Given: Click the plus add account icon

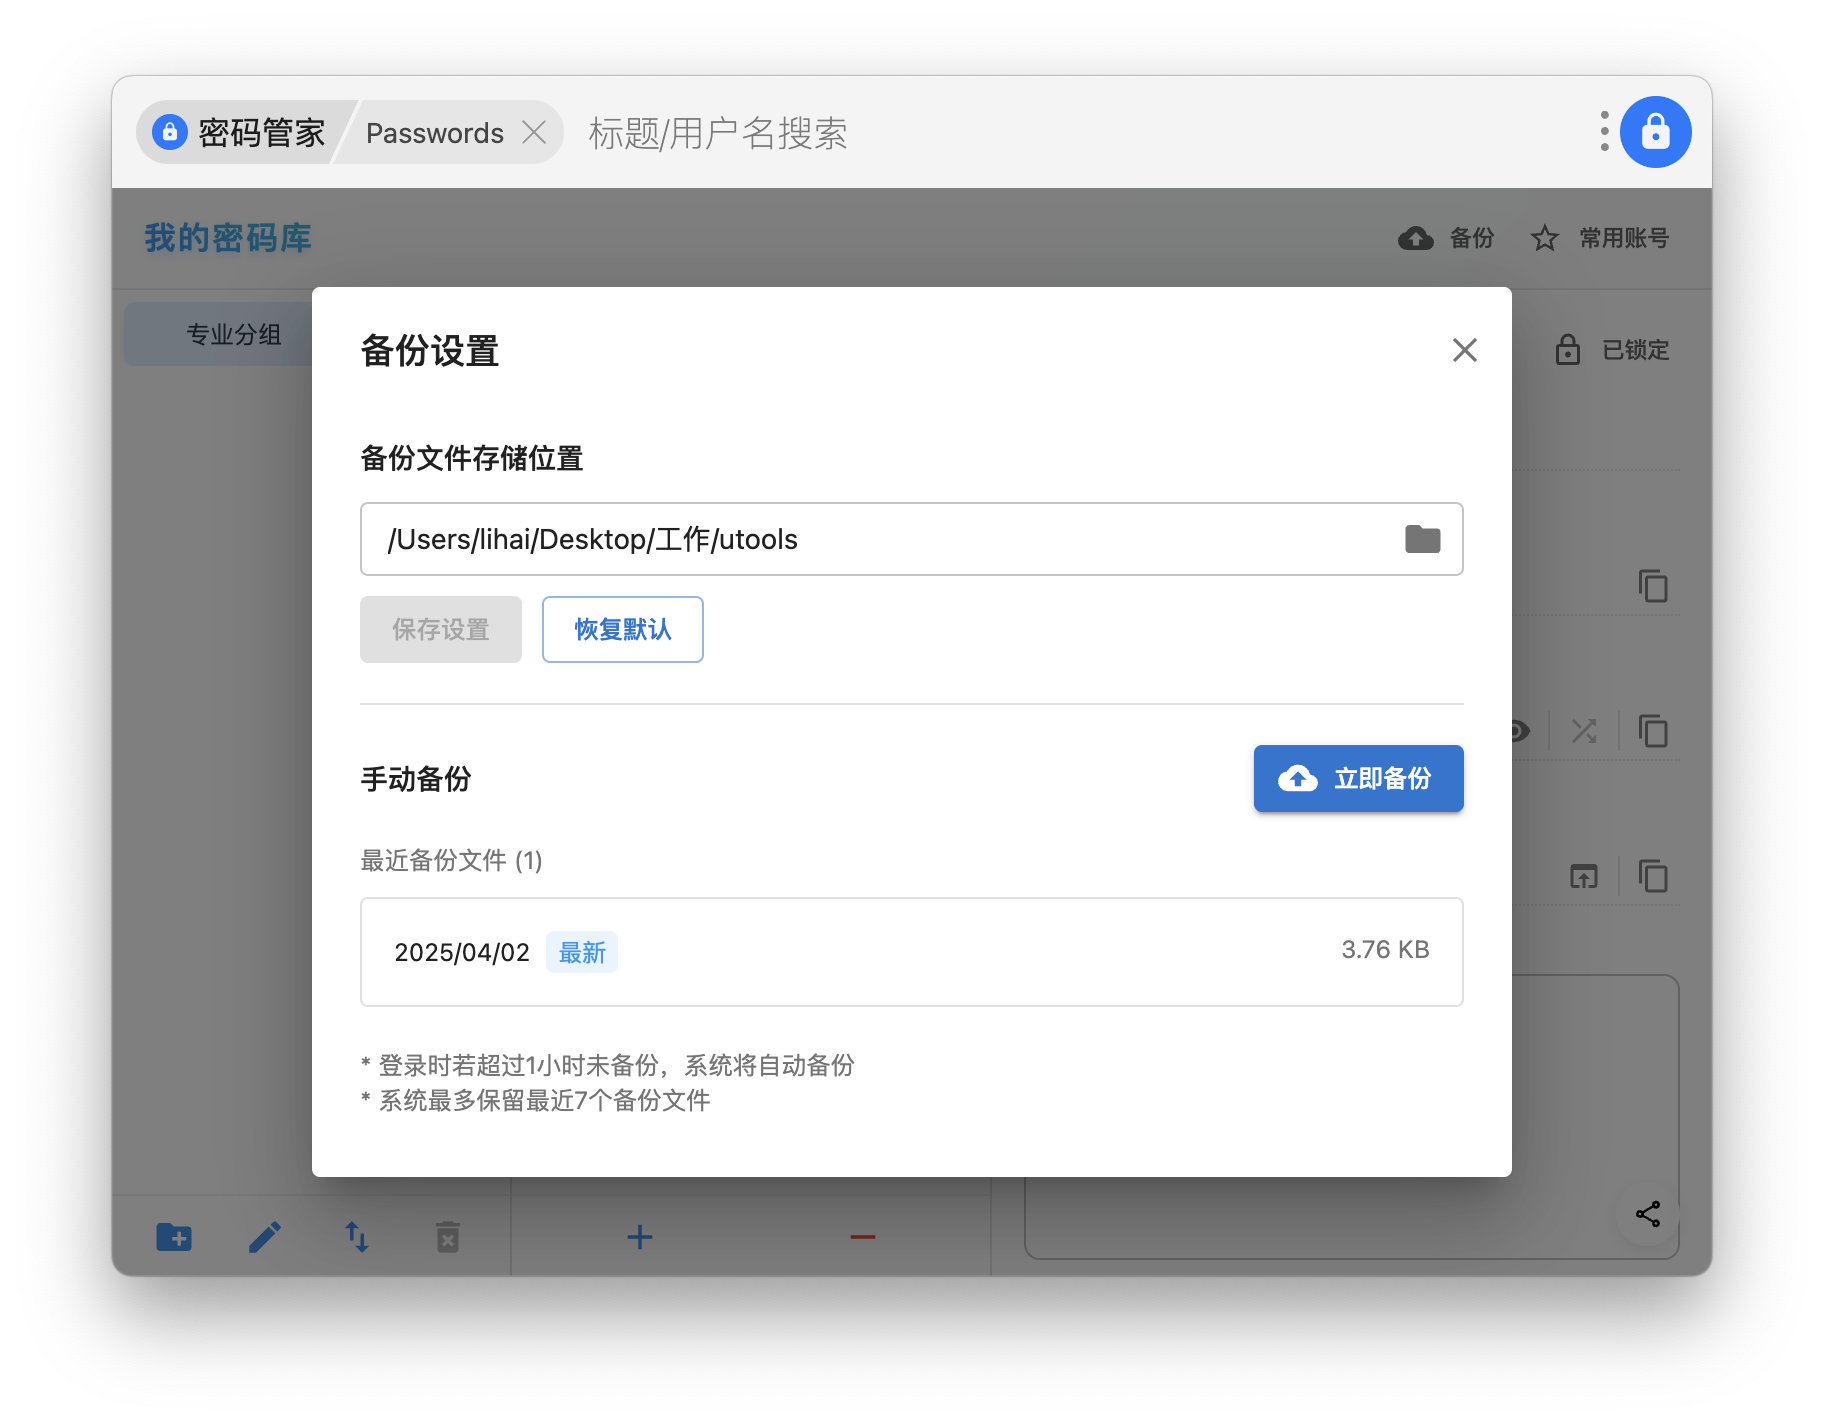Looking at the screenshot, I should 640,1237.
